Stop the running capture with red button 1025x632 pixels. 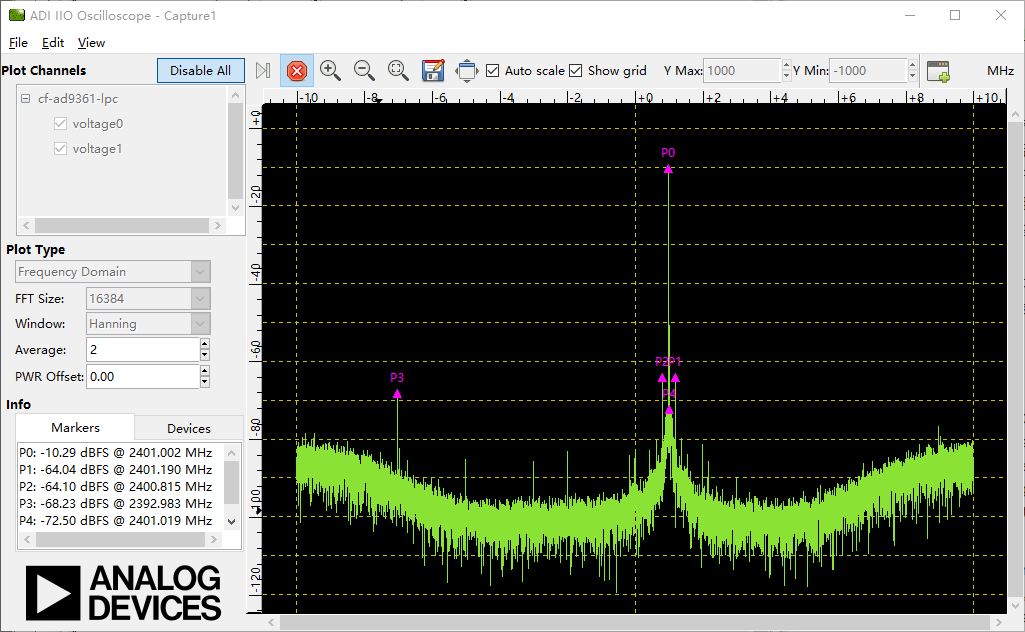(x=297, y=71)
